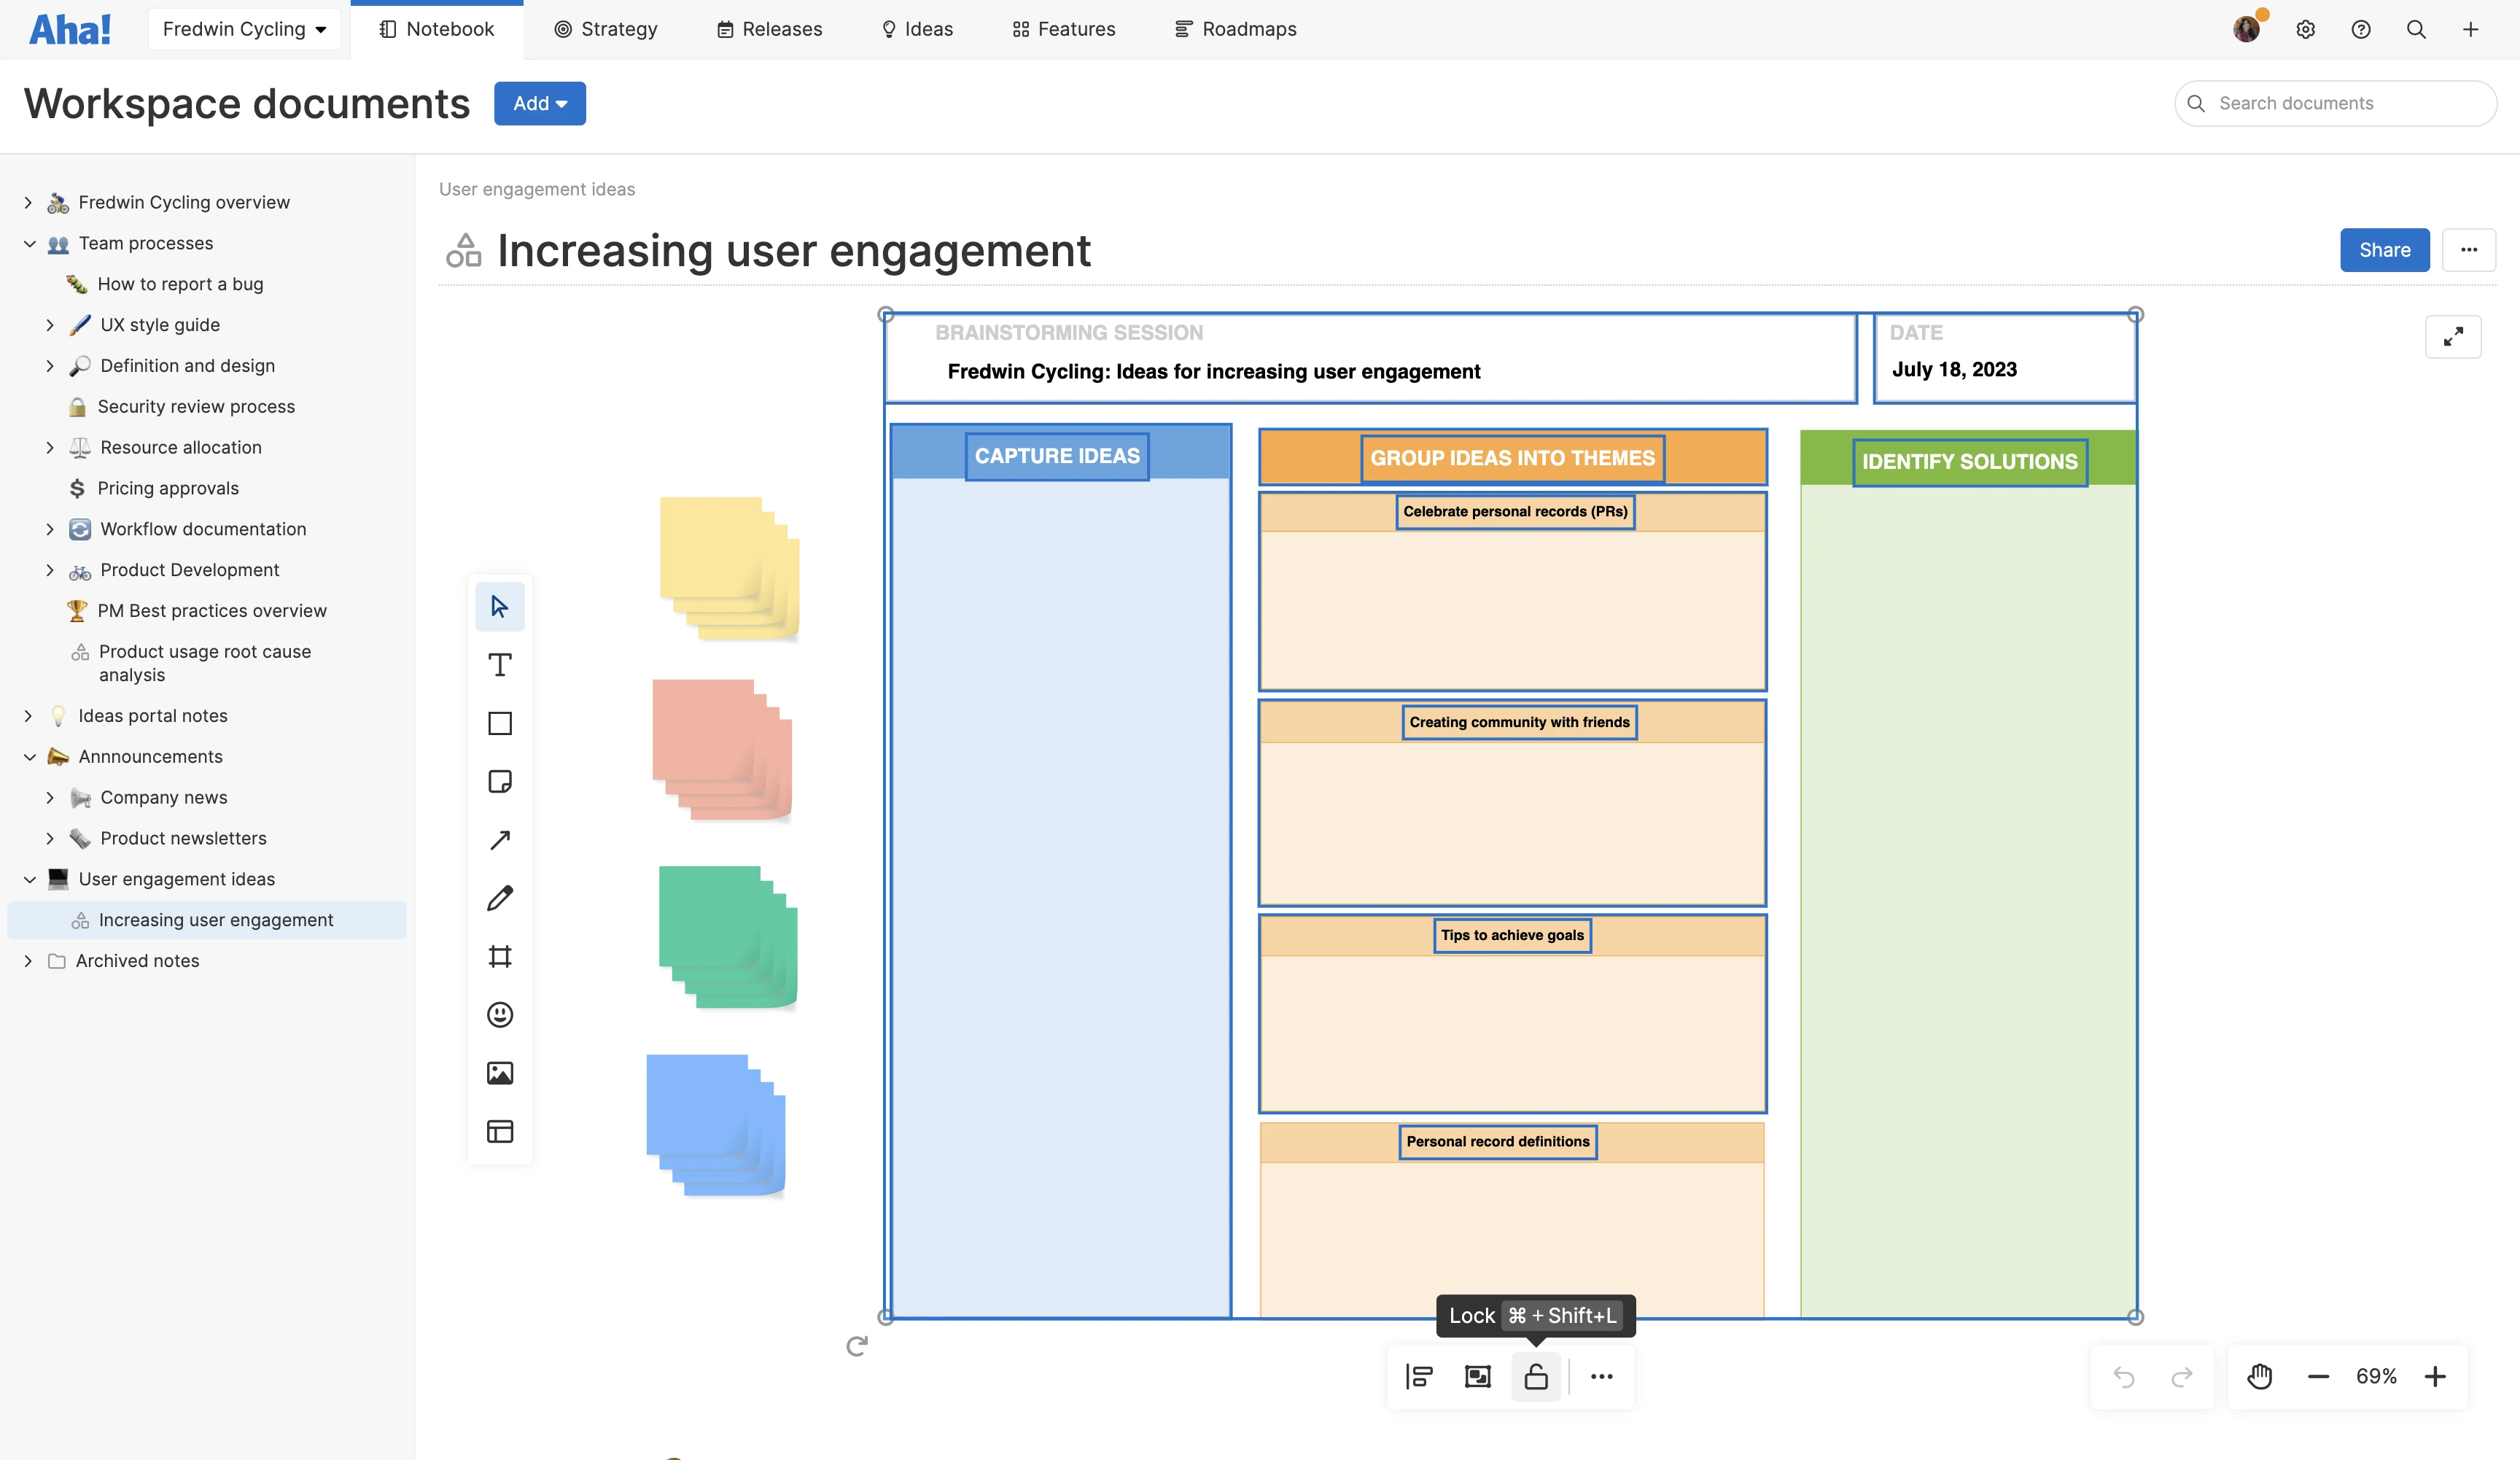
Task: Select the arrow connector tool
Action: click(x=500, y=840)
